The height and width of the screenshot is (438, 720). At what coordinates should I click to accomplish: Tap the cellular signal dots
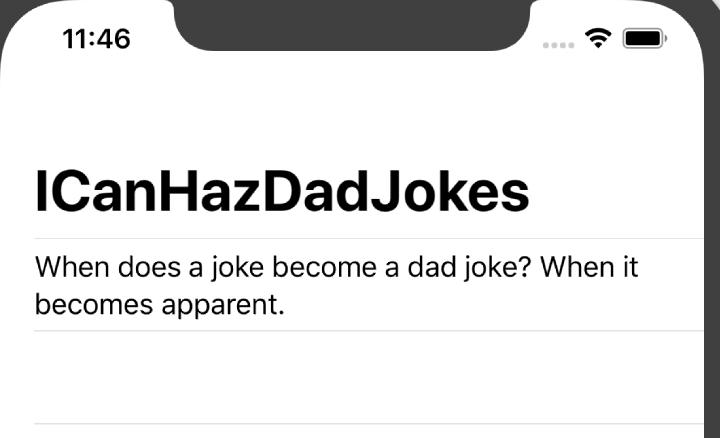[x=558, y=45]
